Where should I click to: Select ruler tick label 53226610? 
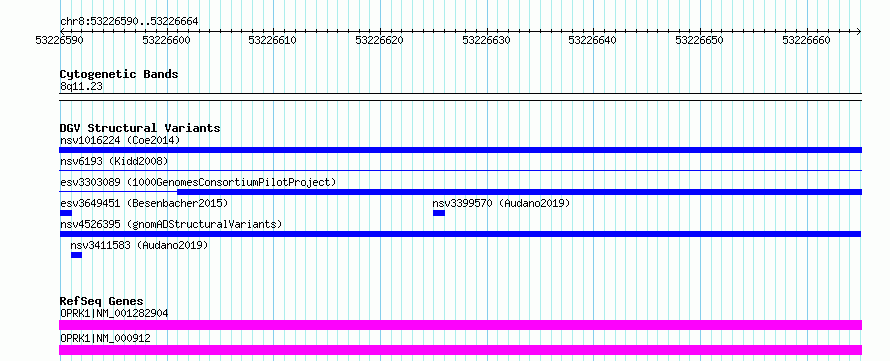tap(273, 40)
